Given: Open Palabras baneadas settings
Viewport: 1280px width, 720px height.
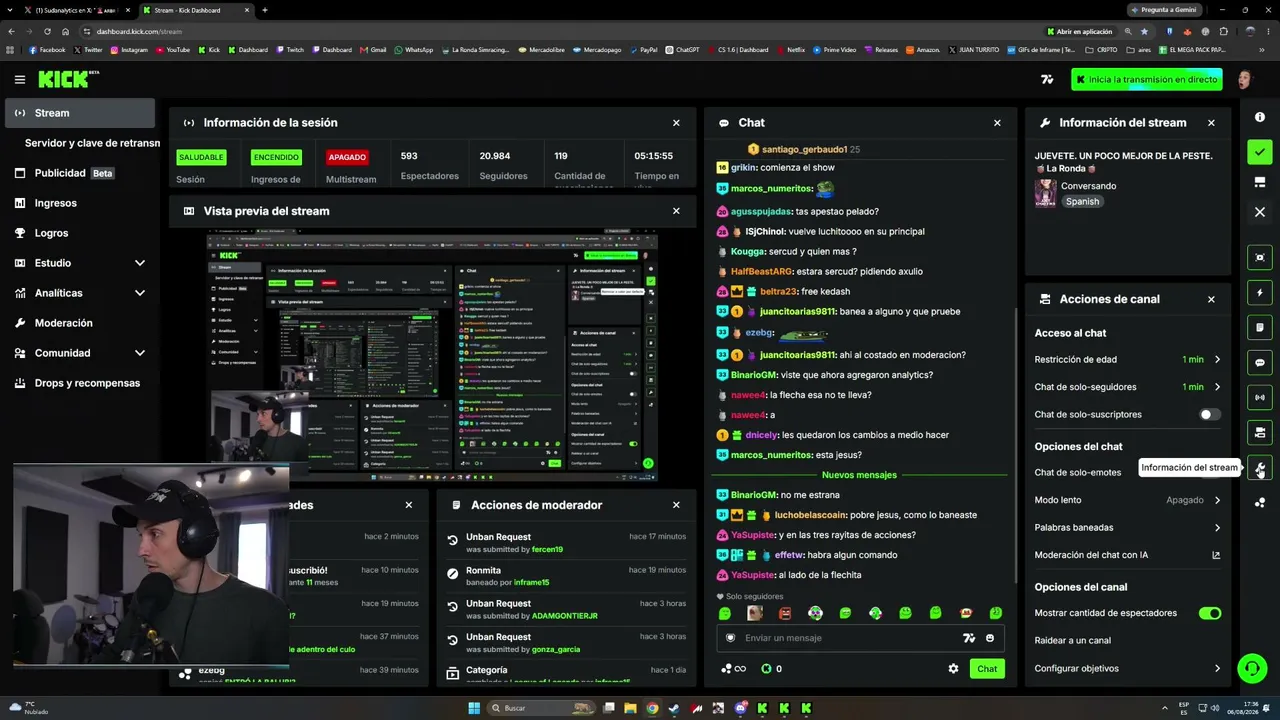Looking at the screenshot, I should click(1128, 527).
